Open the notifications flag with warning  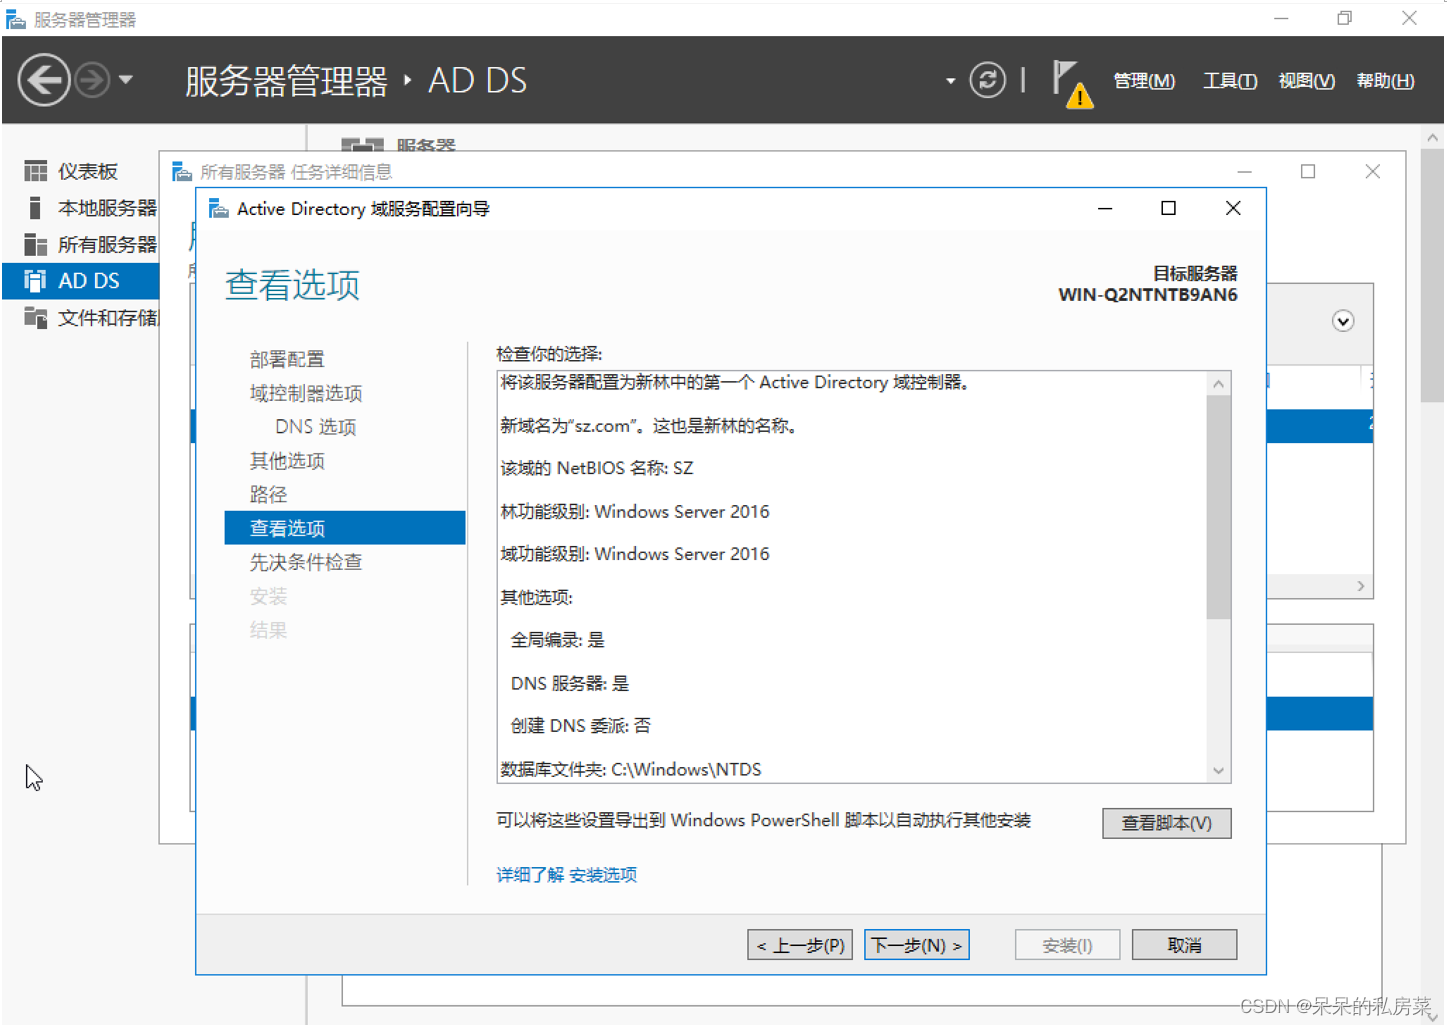point(1071,83)
